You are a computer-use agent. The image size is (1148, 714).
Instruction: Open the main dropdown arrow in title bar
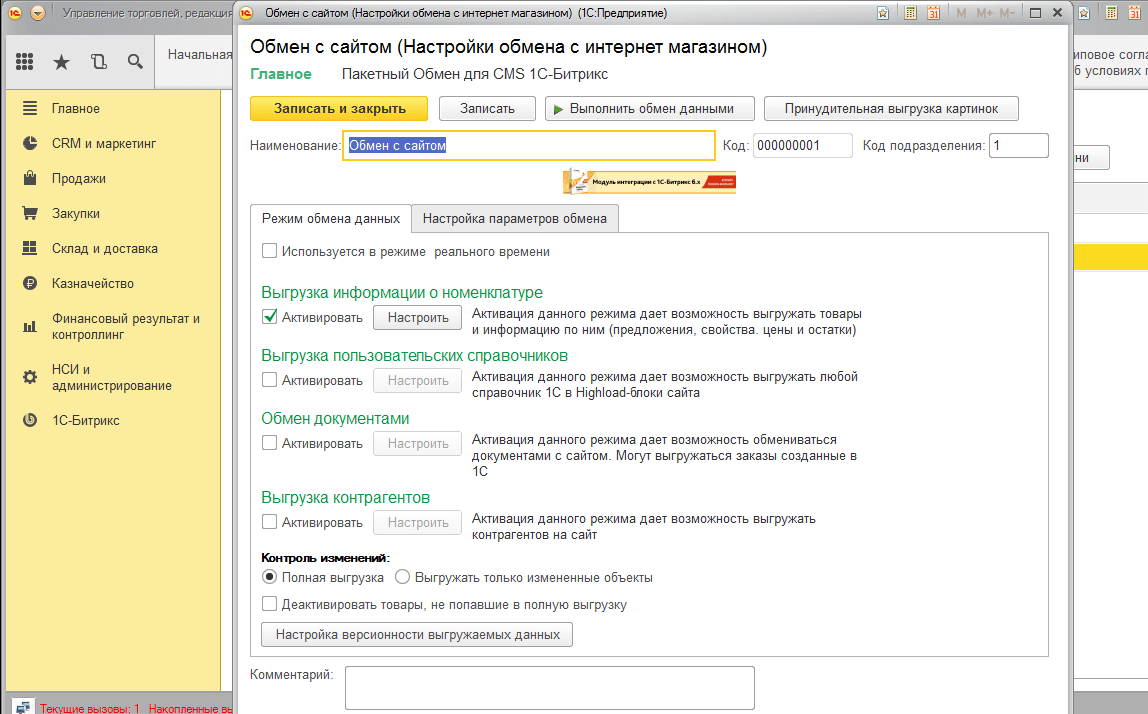point(38,13)
